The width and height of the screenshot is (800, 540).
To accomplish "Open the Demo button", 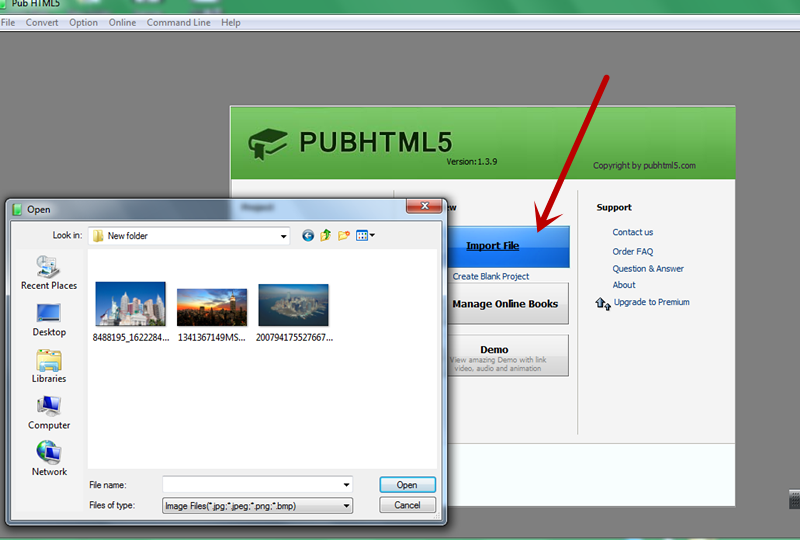I will [508, 356].
